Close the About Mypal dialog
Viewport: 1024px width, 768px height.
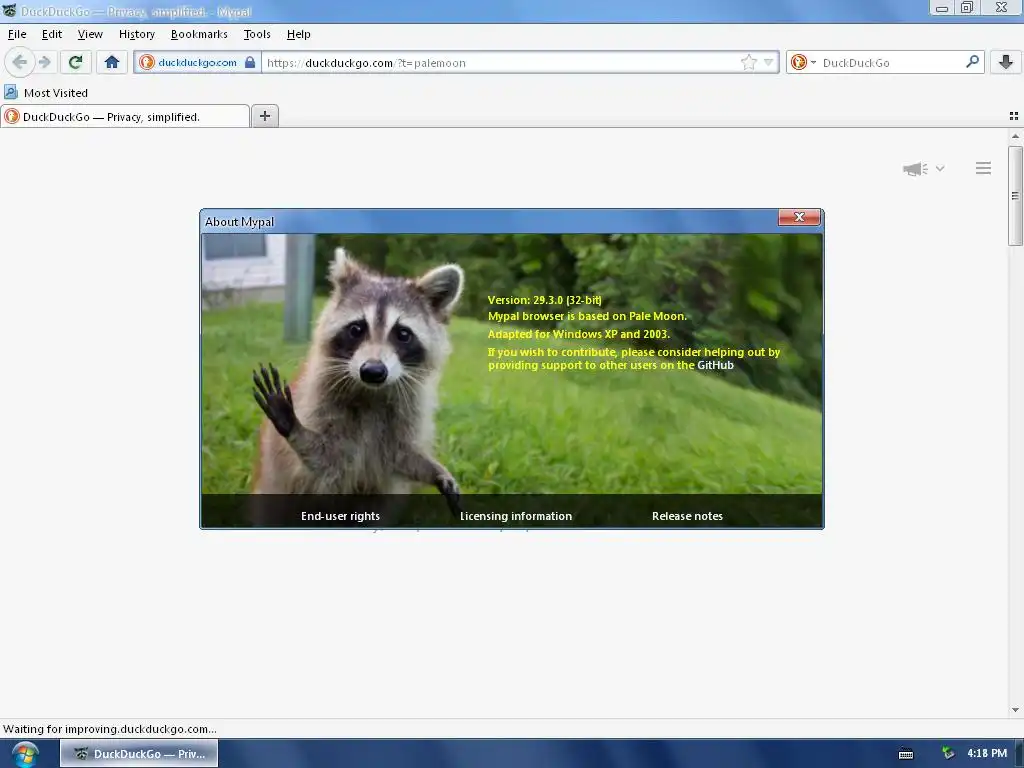coord(799,217)
